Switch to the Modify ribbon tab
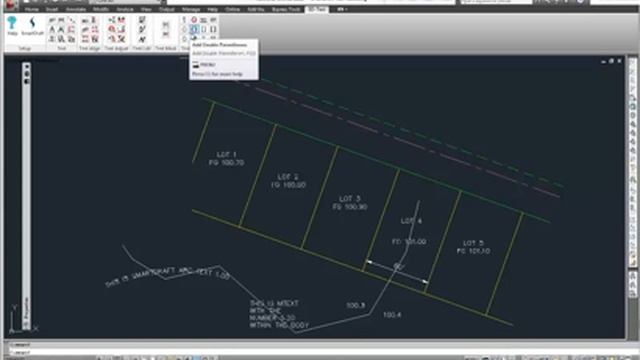The image size is (640, 360). click(100, 9)
